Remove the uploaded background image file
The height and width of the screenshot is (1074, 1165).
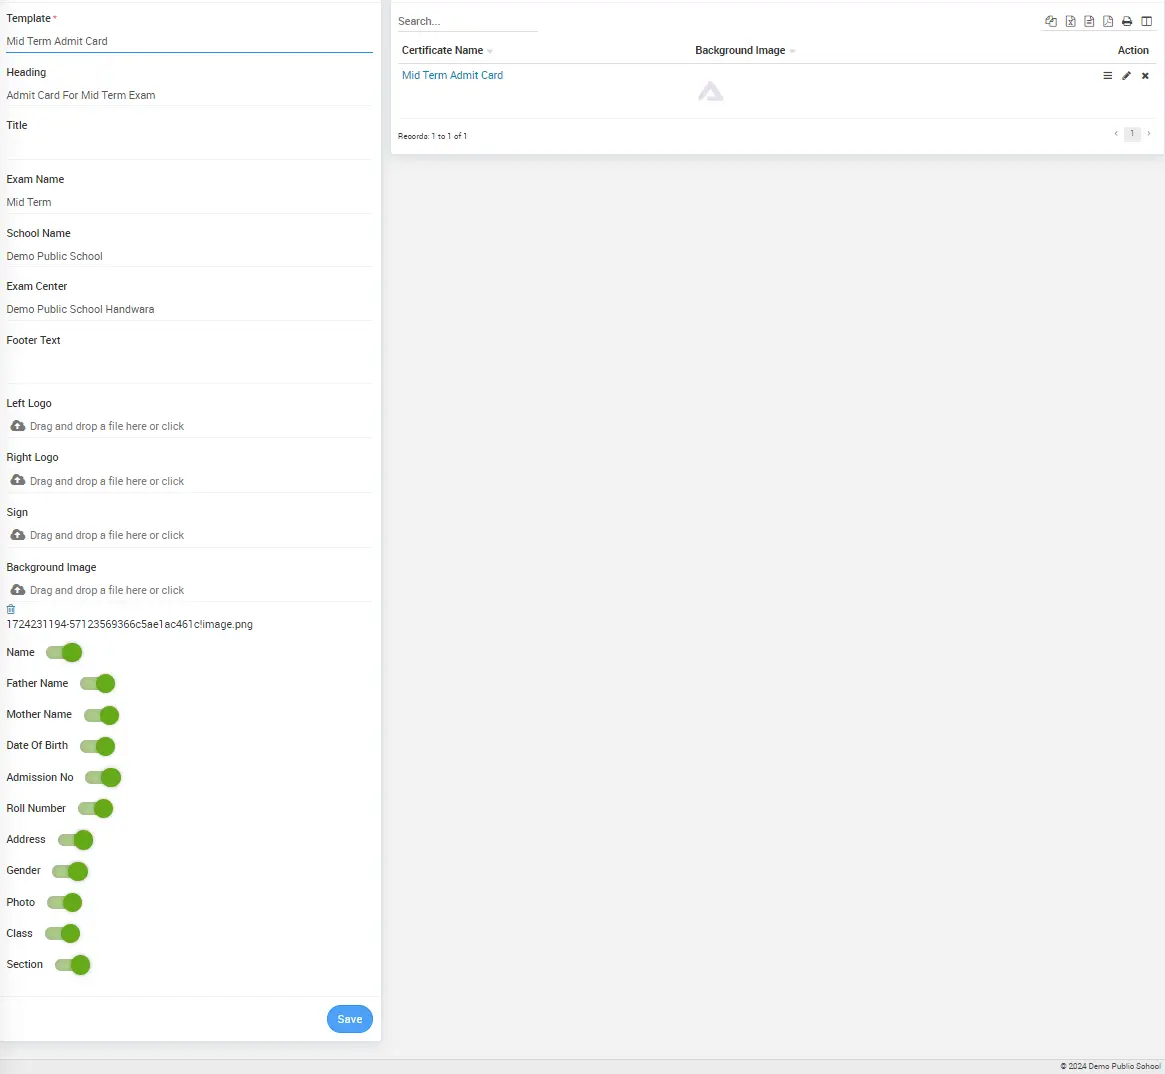pos(11,609)
